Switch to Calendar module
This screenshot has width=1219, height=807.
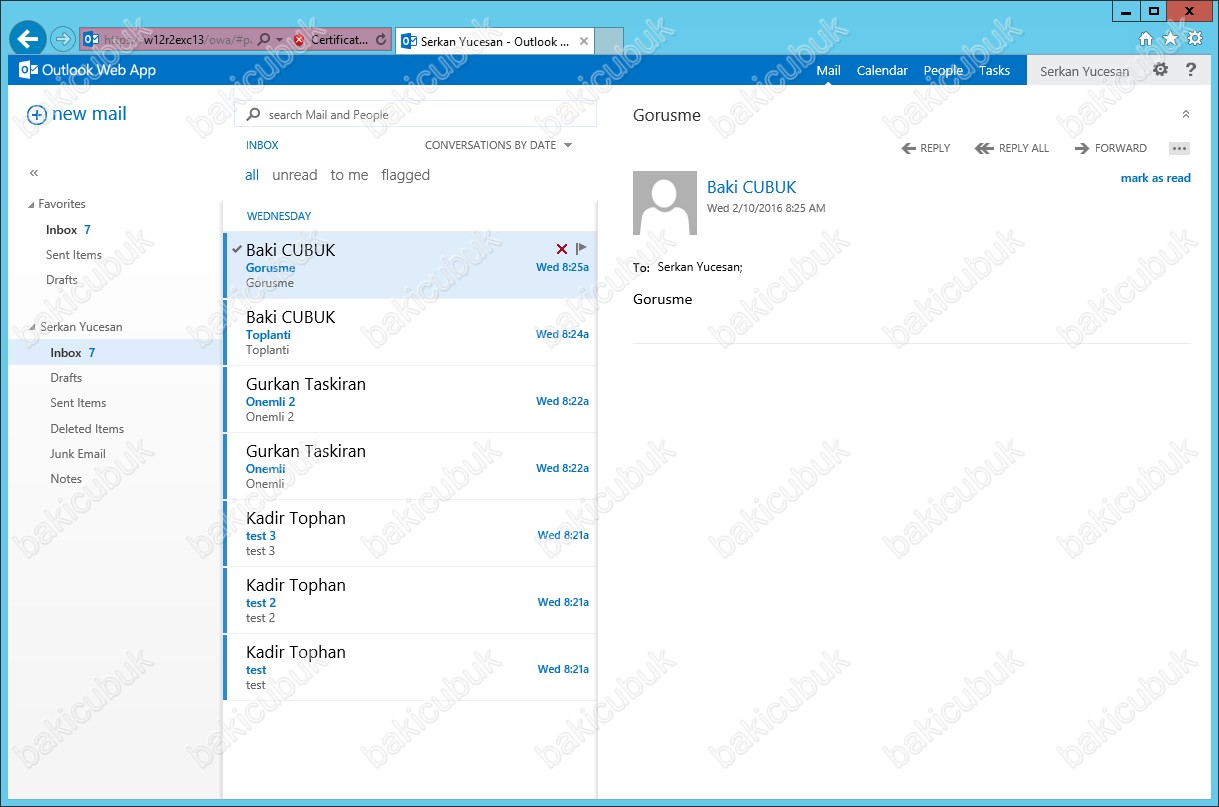[x=882, y=70]
